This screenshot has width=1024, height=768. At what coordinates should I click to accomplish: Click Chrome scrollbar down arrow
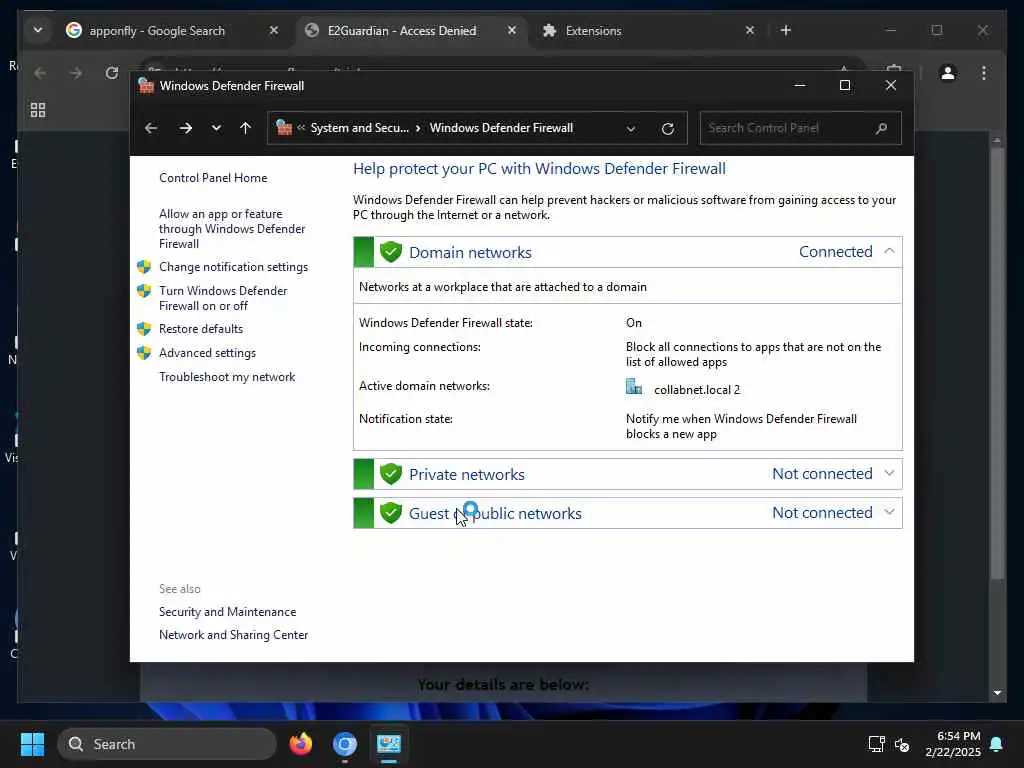(x=997, y=692)
